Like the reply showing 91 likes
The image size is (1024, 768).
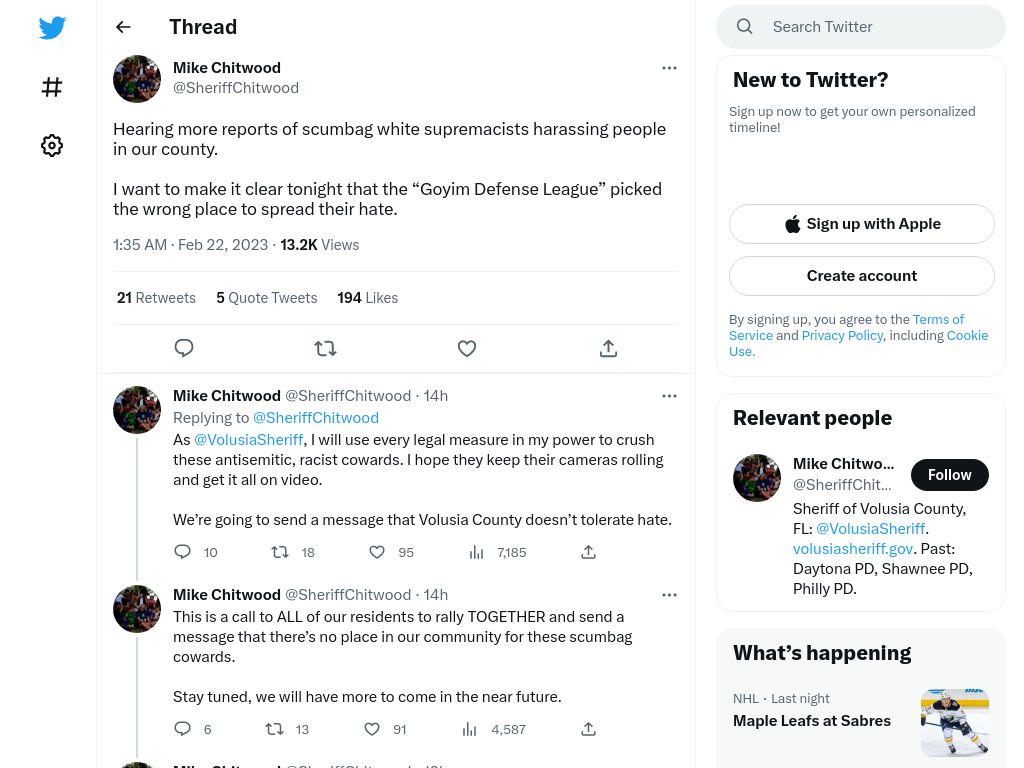(372, 729)
